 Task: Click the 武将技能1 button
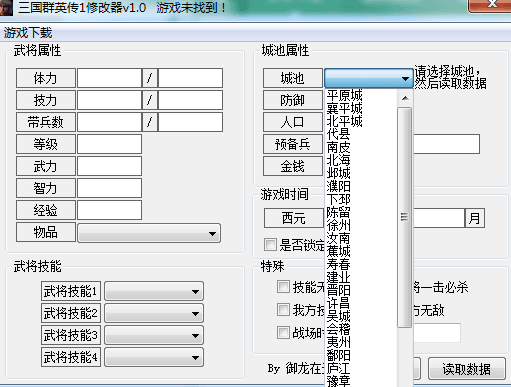point(71,291)
